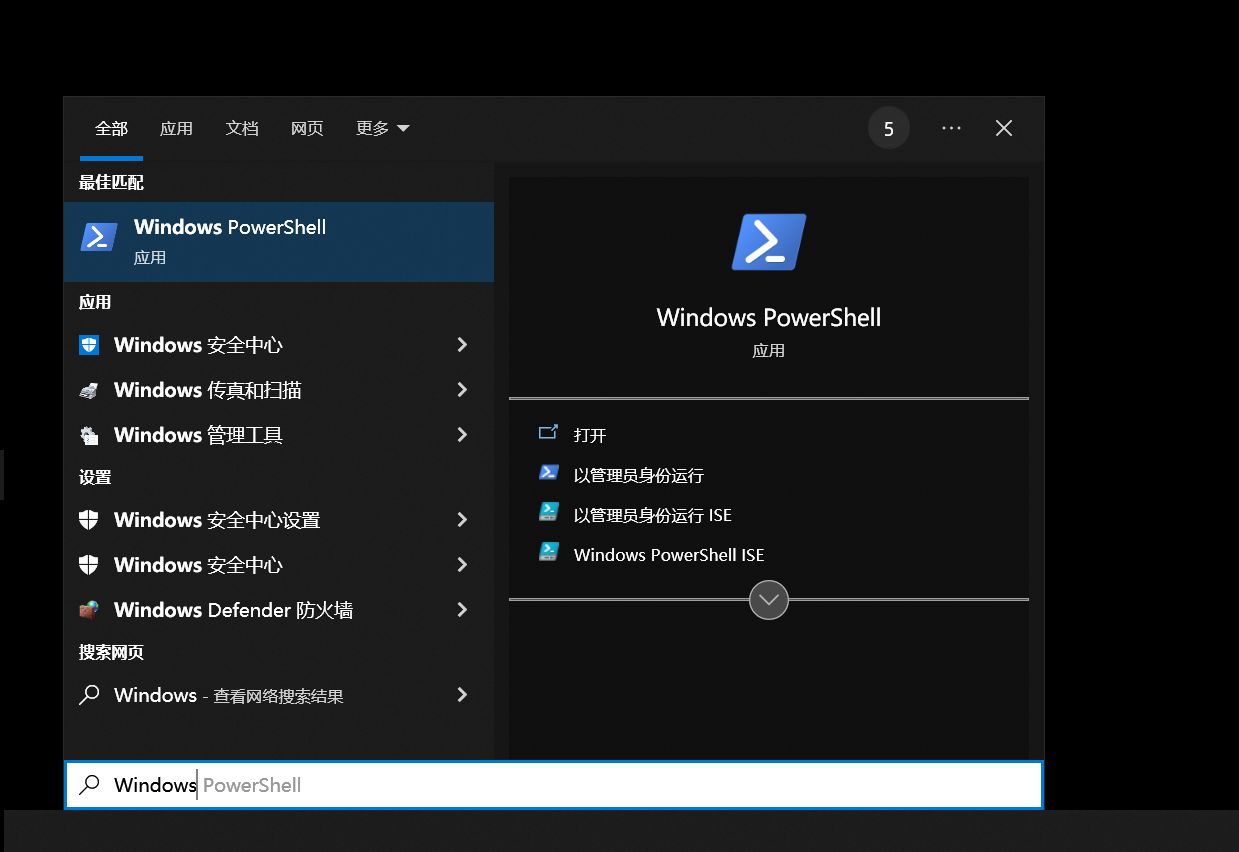Expand the Windows web search result arrow
Viewport: 1239px width, 852px height.
[462, 694]
